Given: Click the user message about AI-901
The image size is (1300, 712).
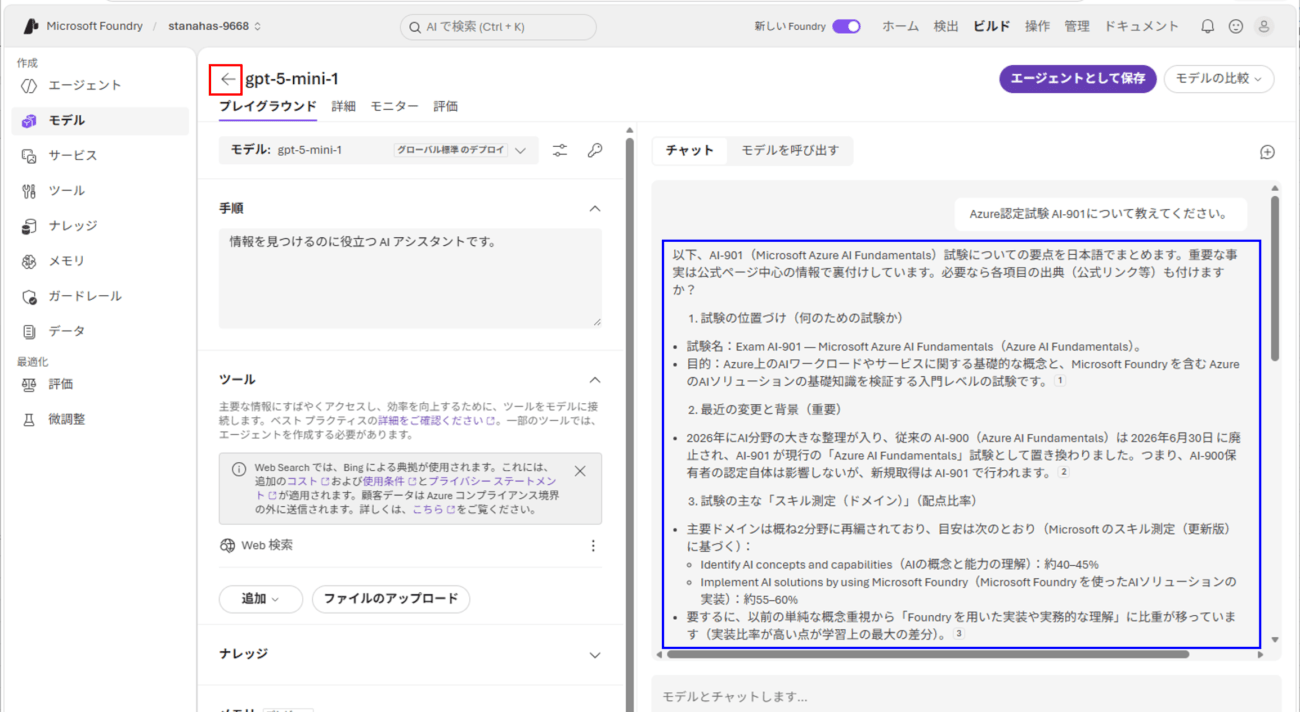Looking at the screenshot, I should [x=1098, y=214].
